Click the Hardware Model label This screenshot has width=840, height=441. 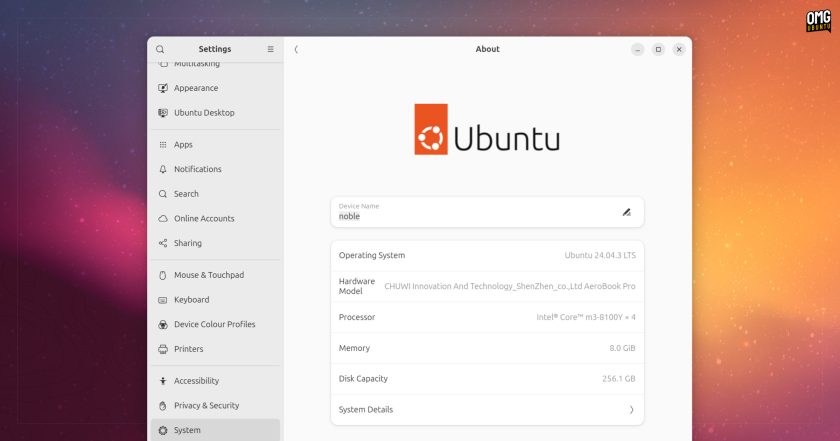tap(357, 286)
